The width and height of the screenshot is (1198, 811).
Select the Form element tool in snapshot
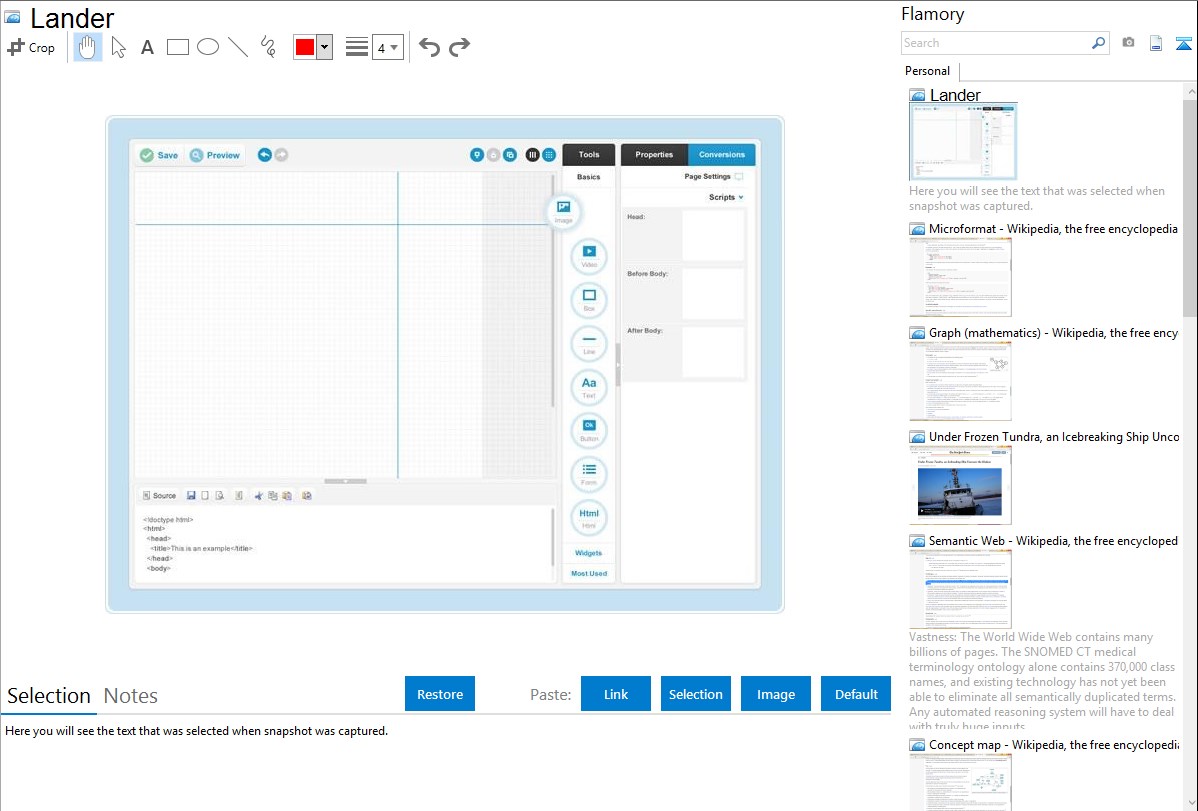point(589,473)
